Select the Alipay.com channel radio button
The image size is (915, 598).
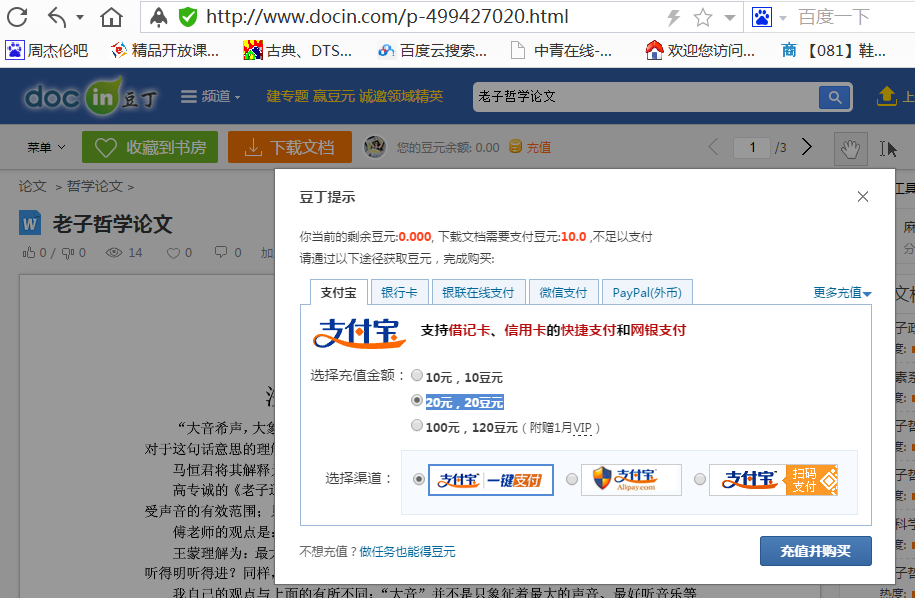[572, 479]
